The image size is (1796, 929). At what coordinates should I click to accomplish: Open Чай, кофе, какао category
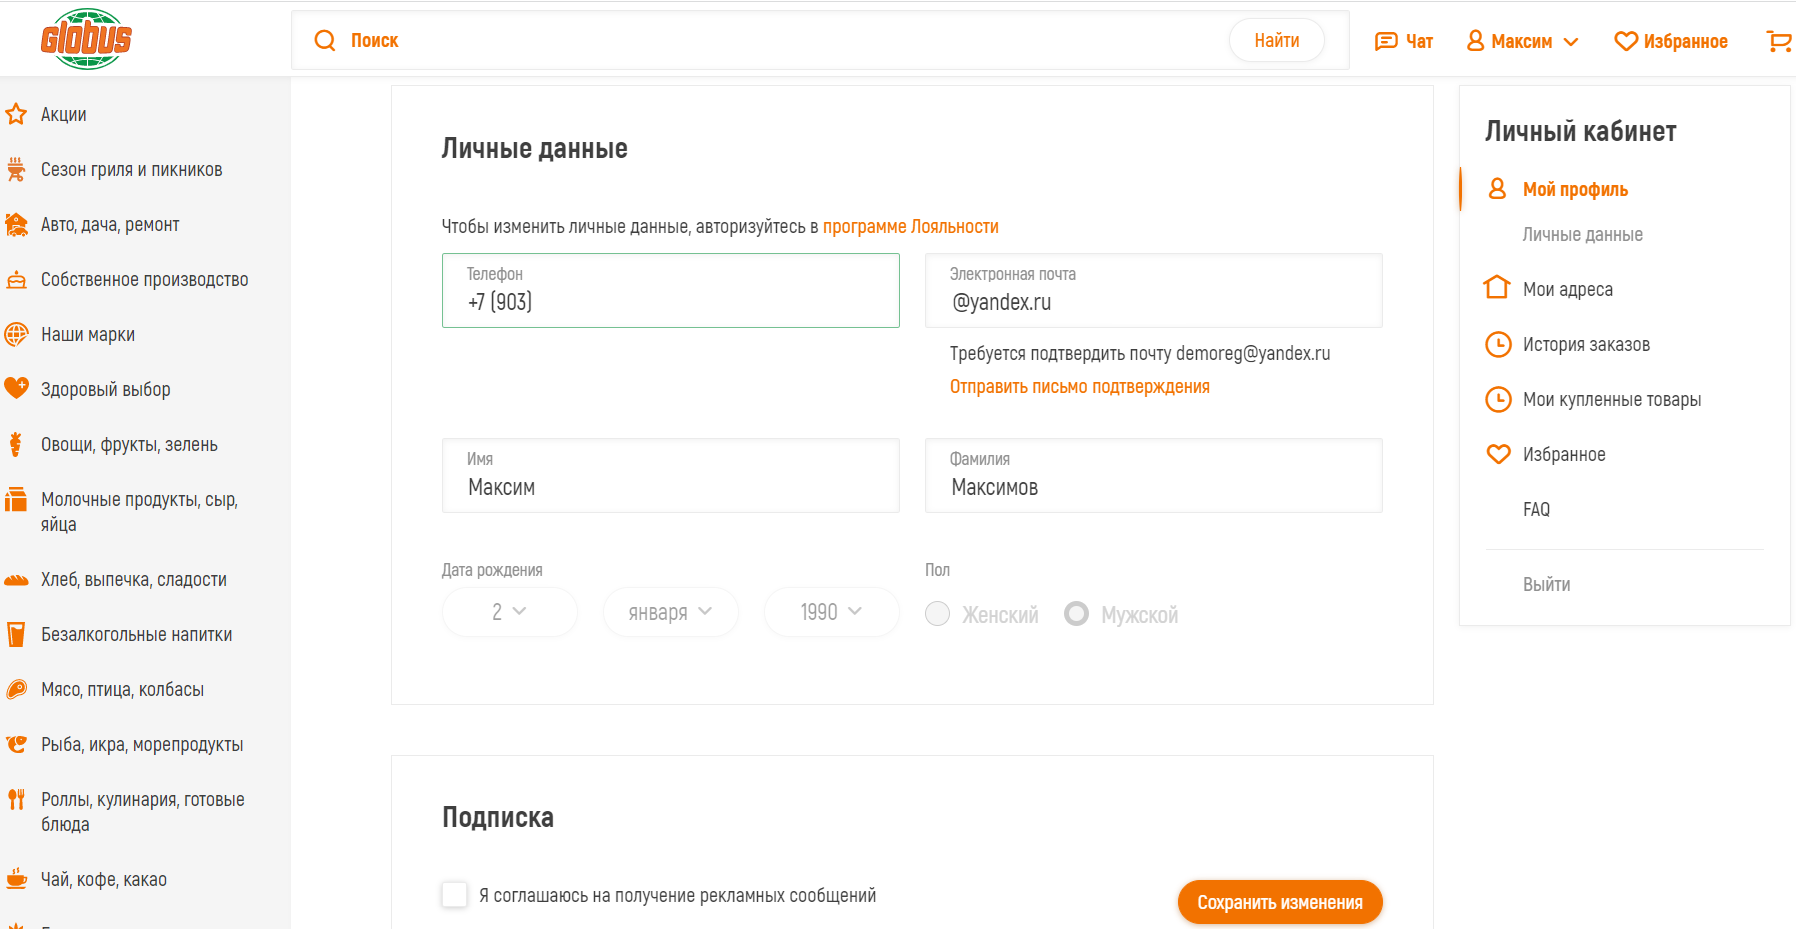pos(104,879)
